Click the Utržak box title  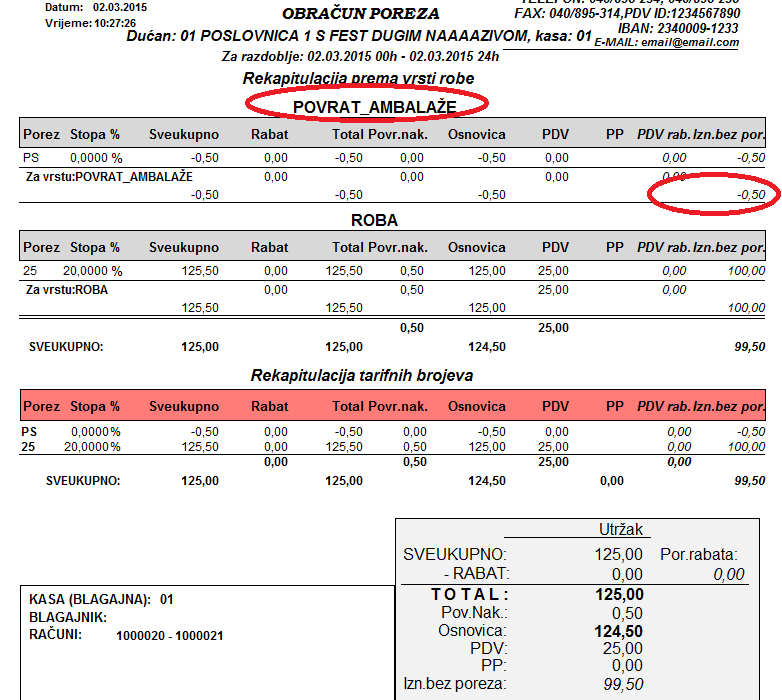coord(620,529)
